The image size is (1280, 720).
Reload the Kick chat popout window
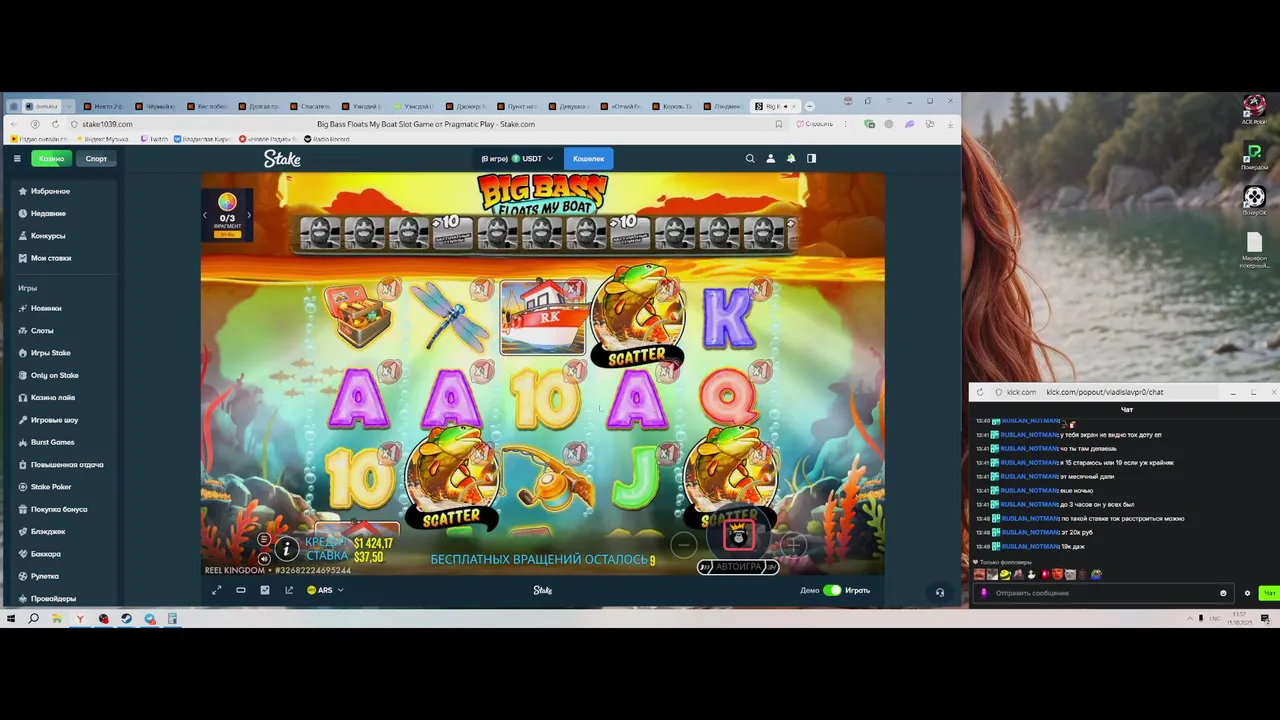[980, 392]
